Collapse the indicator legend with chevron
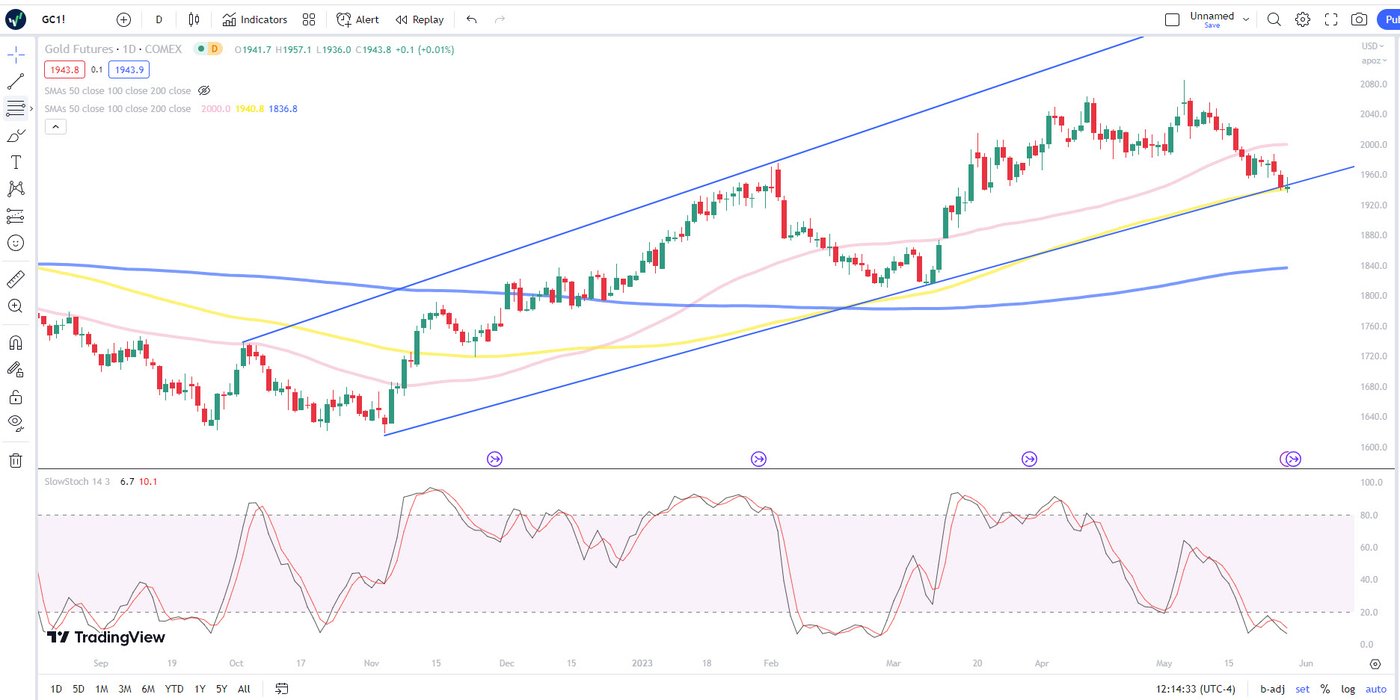The width and height of the screenshot is (1400, 700). pos(55,126)
